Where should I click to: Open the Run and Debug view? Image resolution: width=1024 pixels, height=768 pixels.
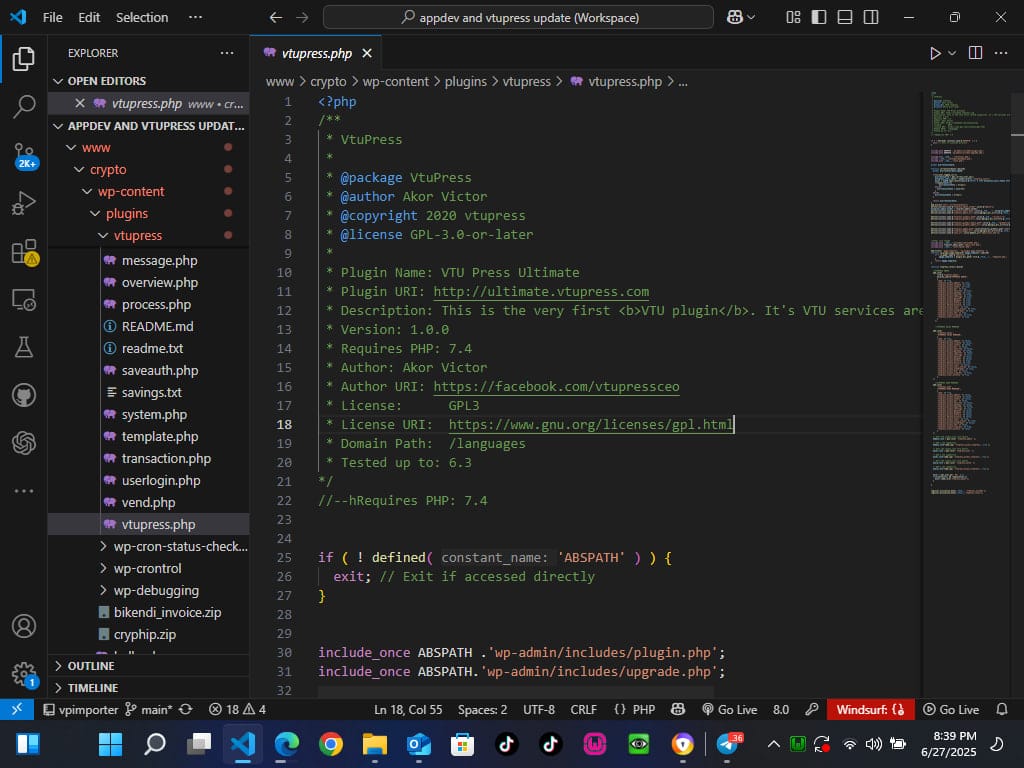coord(24,204)
